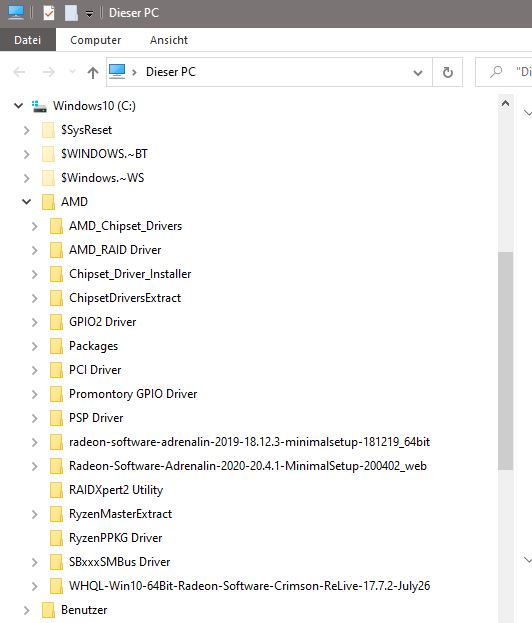
Task: Select the RyzenPPKG Driver folder
Action: pos(116,538)
